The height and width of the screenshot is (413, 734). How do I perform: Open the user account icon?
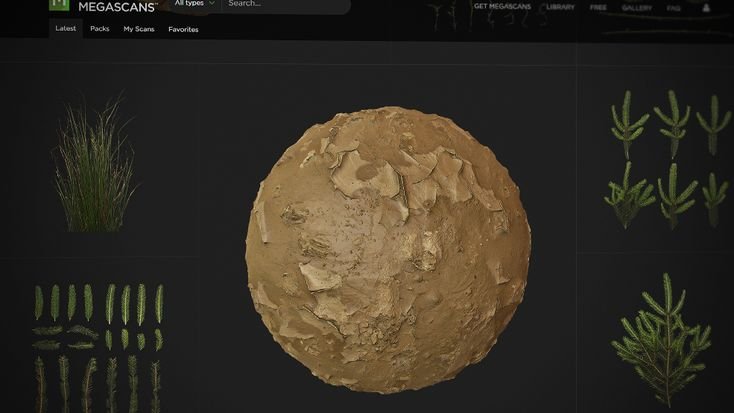click(706, 7)
